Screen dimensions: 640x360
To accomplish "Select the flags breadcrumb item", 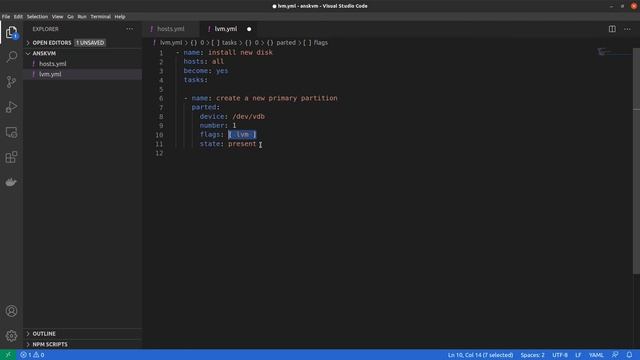I will click(x=321, y=42).
